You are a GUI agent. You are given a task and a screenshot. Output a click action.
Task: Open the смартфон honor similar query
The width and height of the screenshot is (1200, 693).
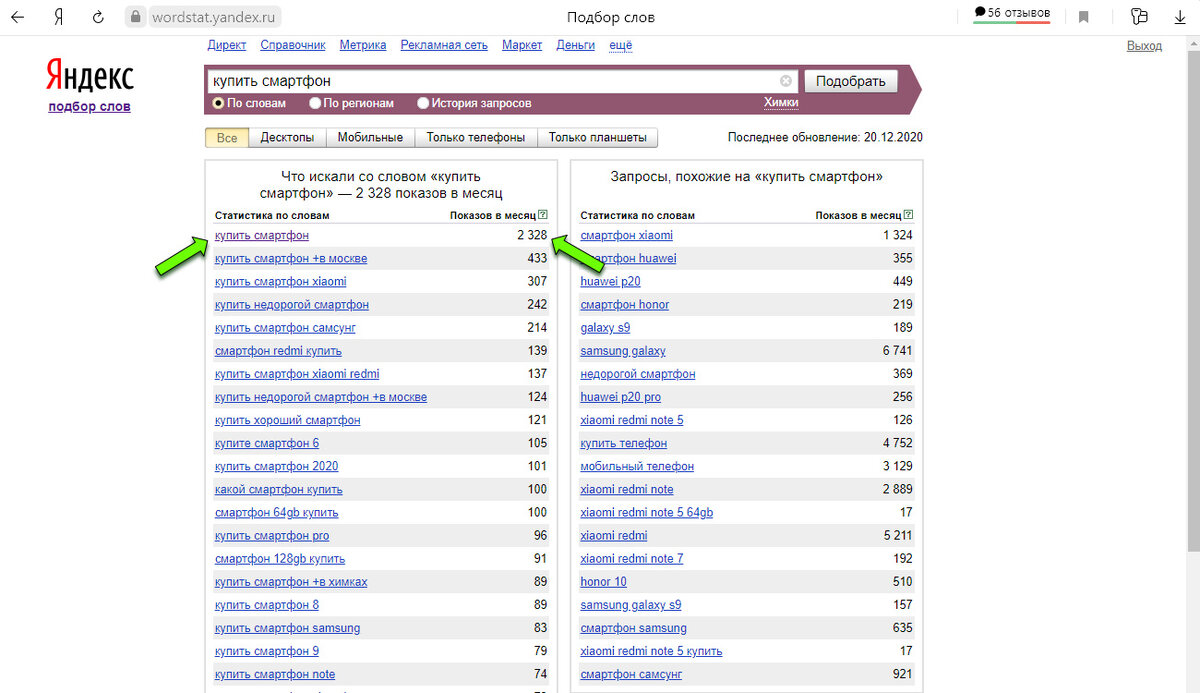pyautogui.click(x=624, y=305)
